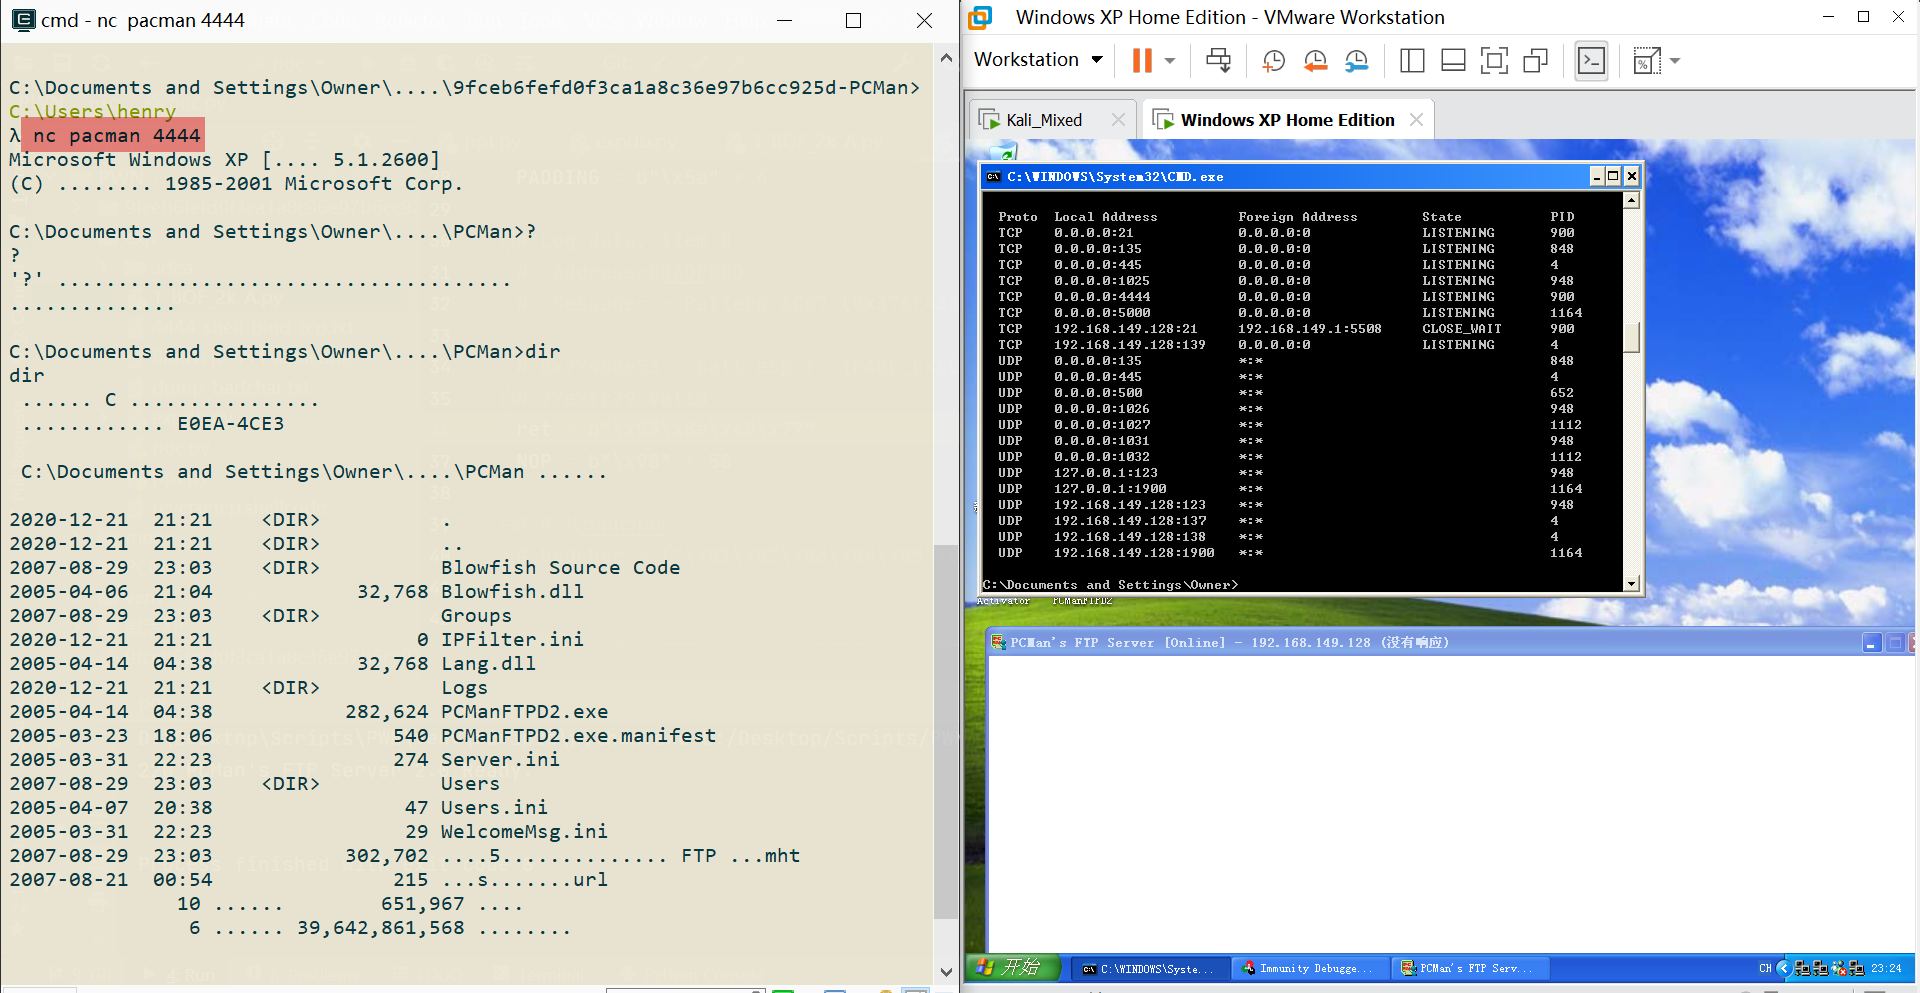
Task: Click down arrow on XP cmd scrollbar
Action: (1631, 584)
